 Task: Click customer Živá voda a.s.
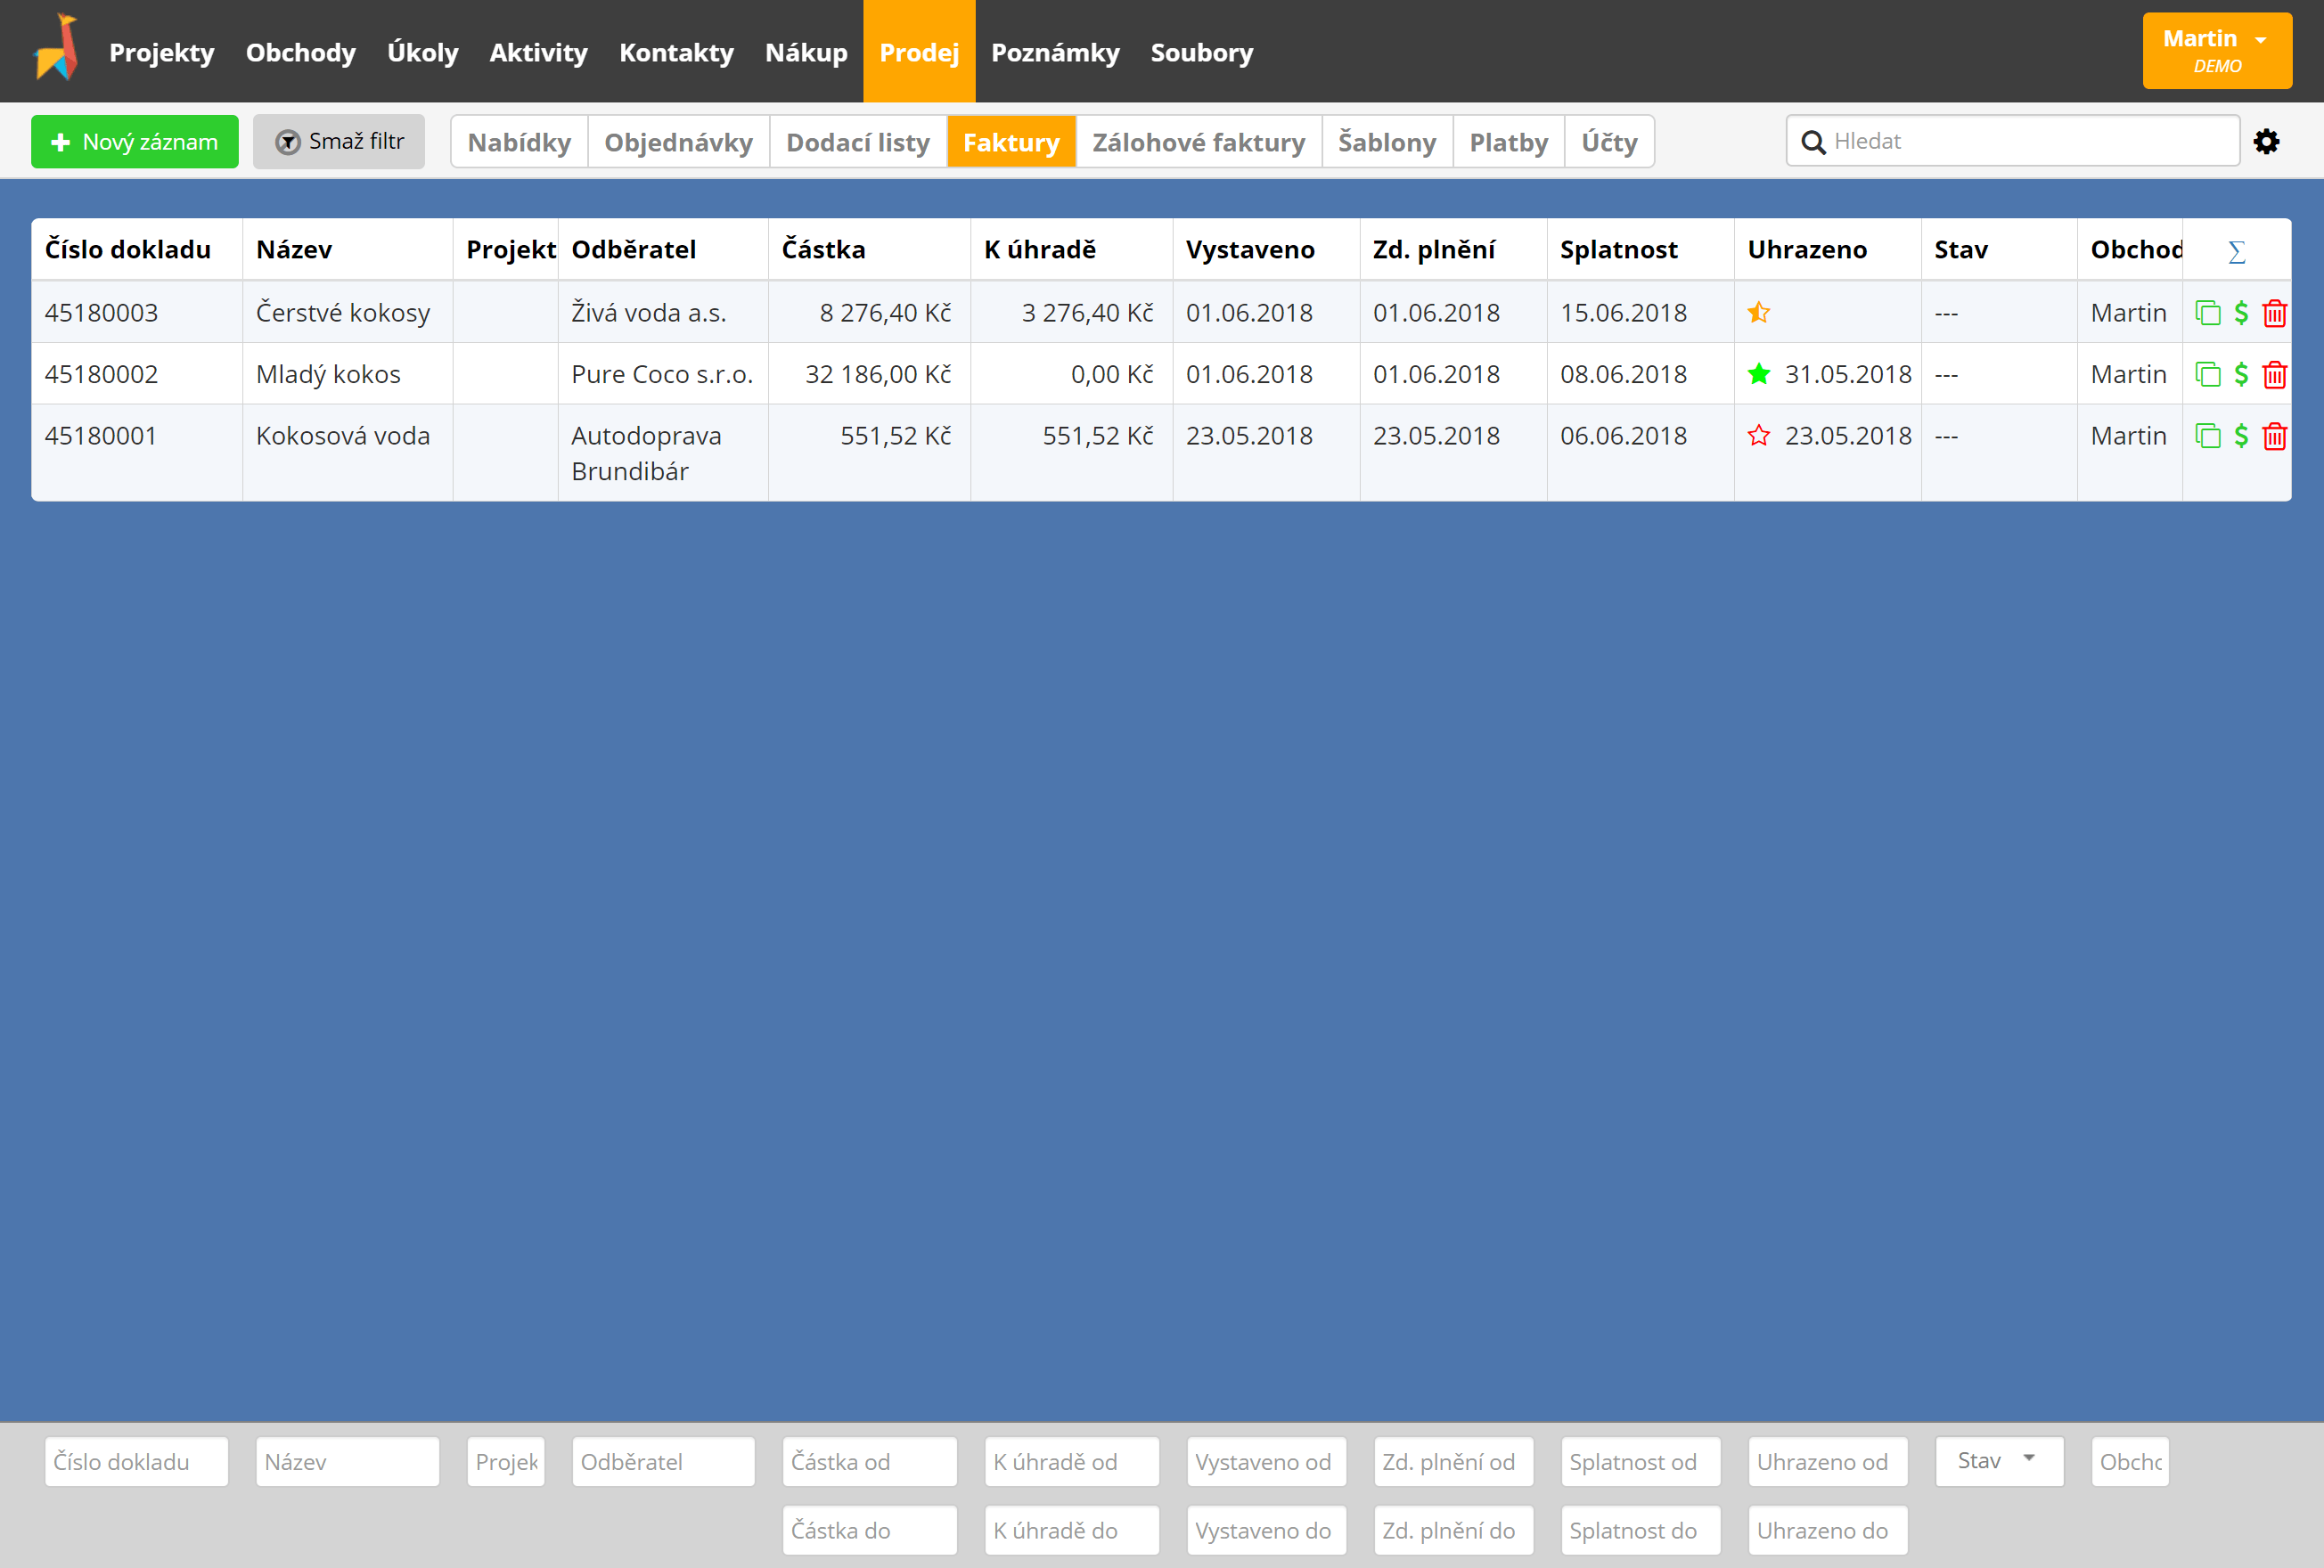(649, 313)
